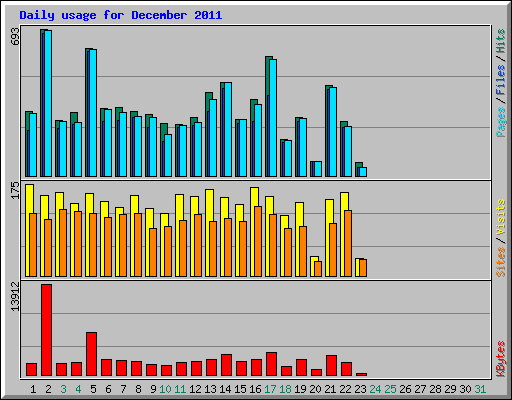Image resolution: width=512 pixels, height=400 pixels.
Task: Click the orange sites bar for day 22
Action: tap(348, 243)
